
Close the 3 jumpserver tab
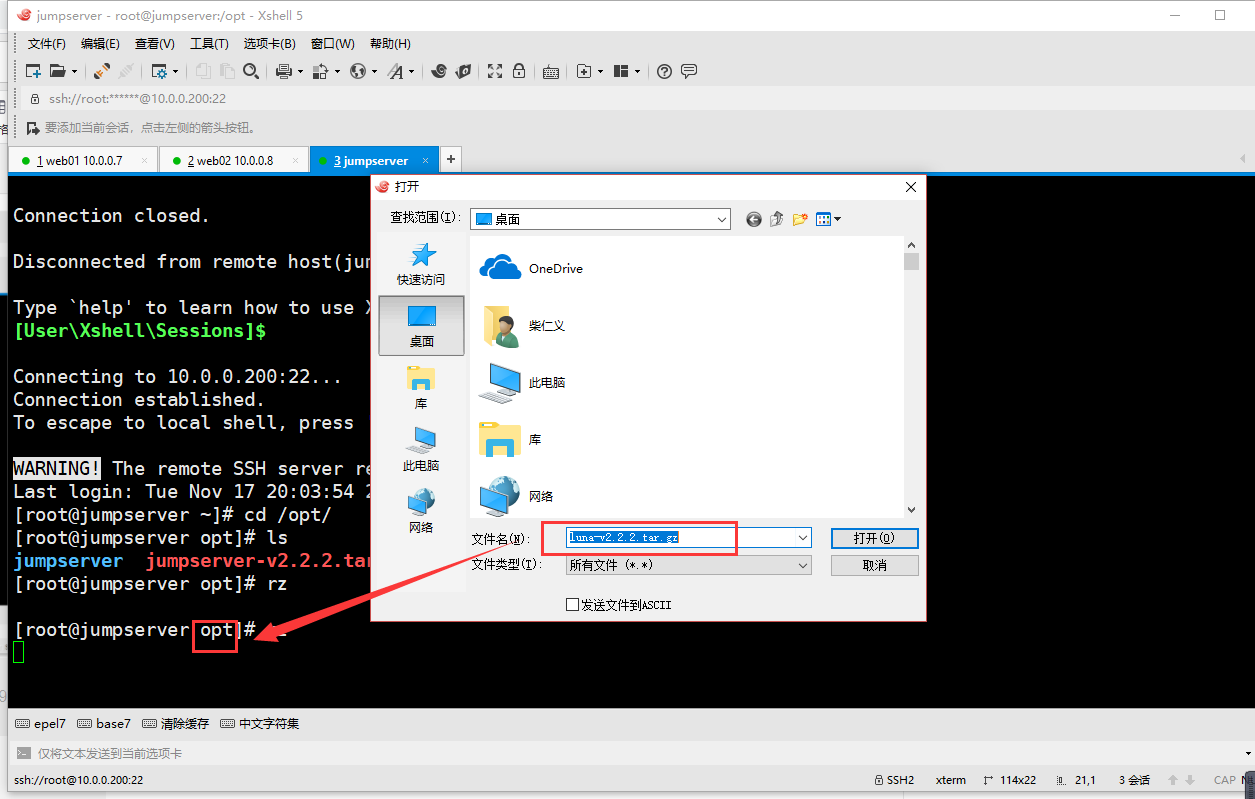pos(426,160)
